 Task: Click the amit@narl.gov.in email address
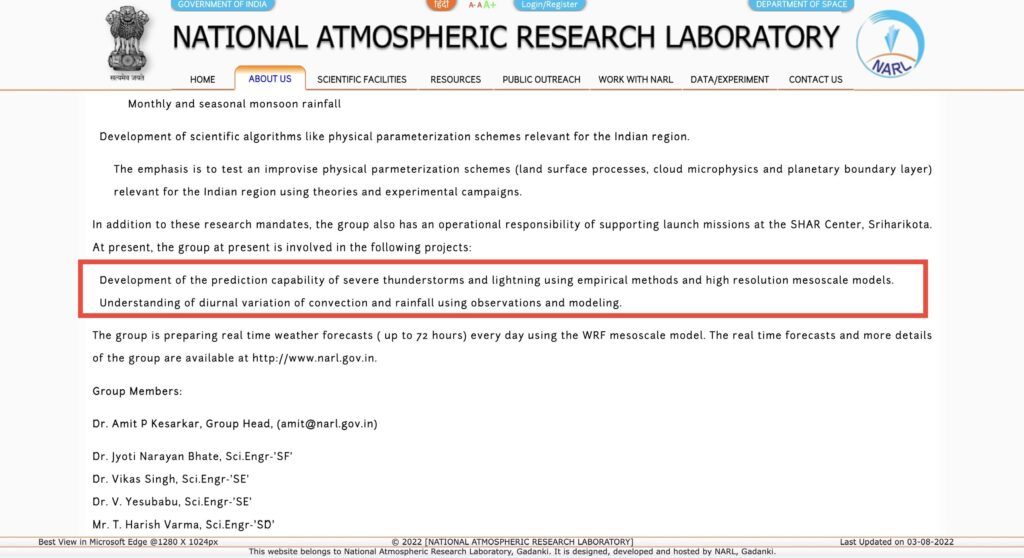327,424
